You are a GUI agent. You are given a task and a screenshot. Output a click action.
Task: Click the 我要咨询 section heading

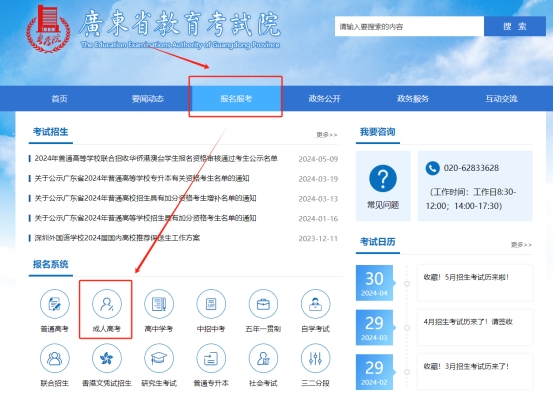[x=377, y=132]
